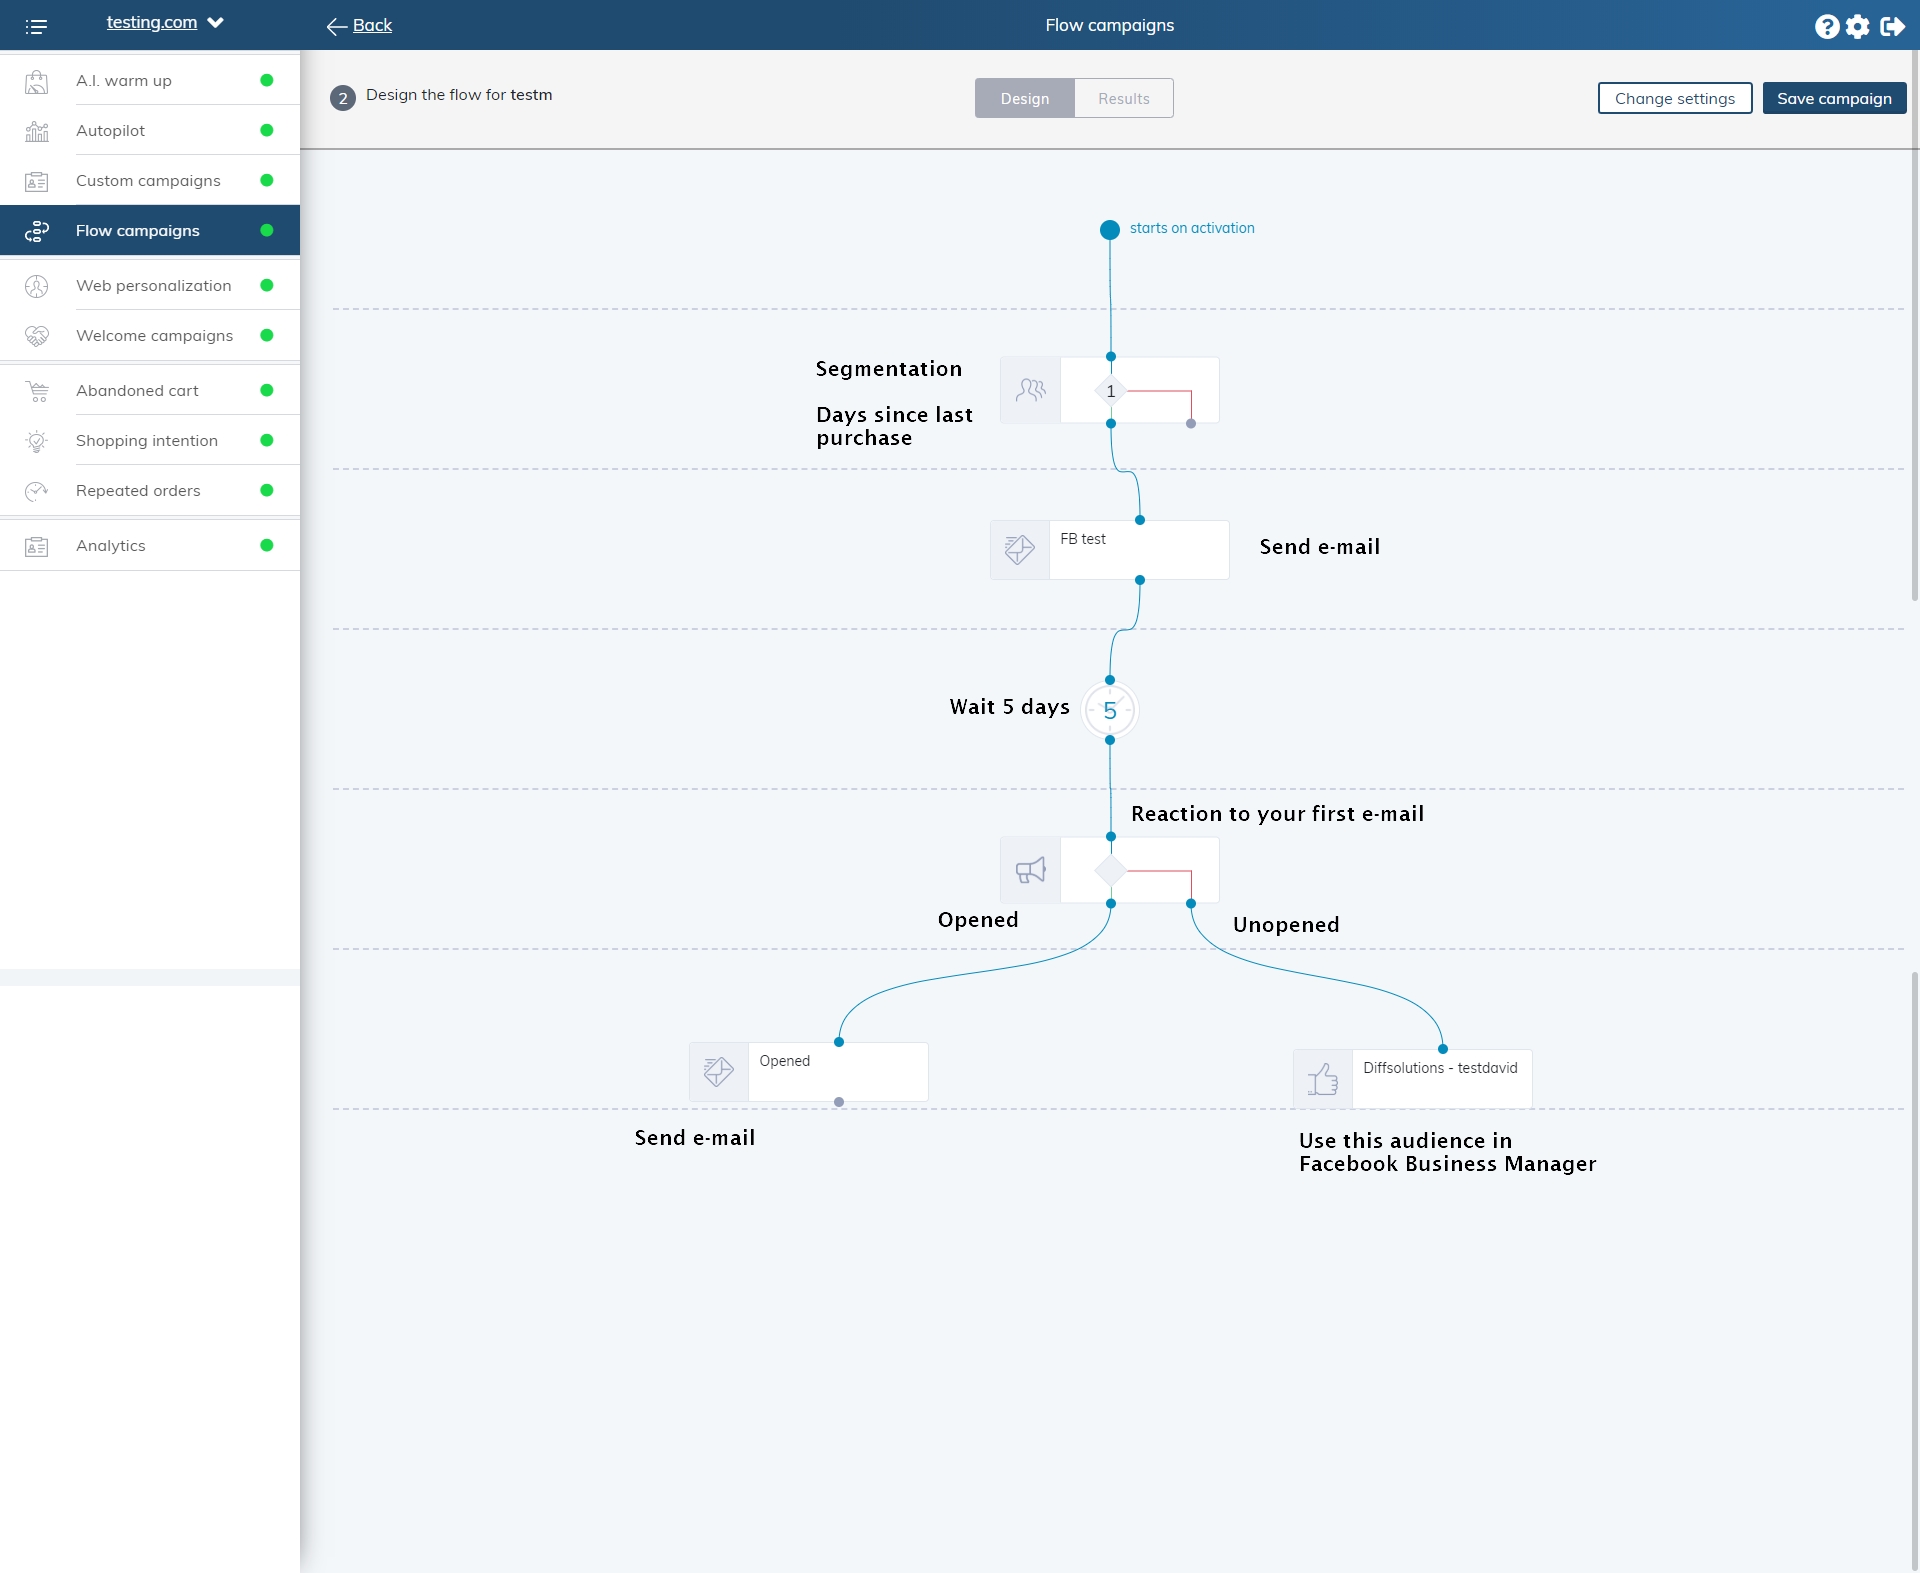Click the FB test email envelope icon
The width and height of the screenshot is (1920, 1573).
click(1019, 549)
